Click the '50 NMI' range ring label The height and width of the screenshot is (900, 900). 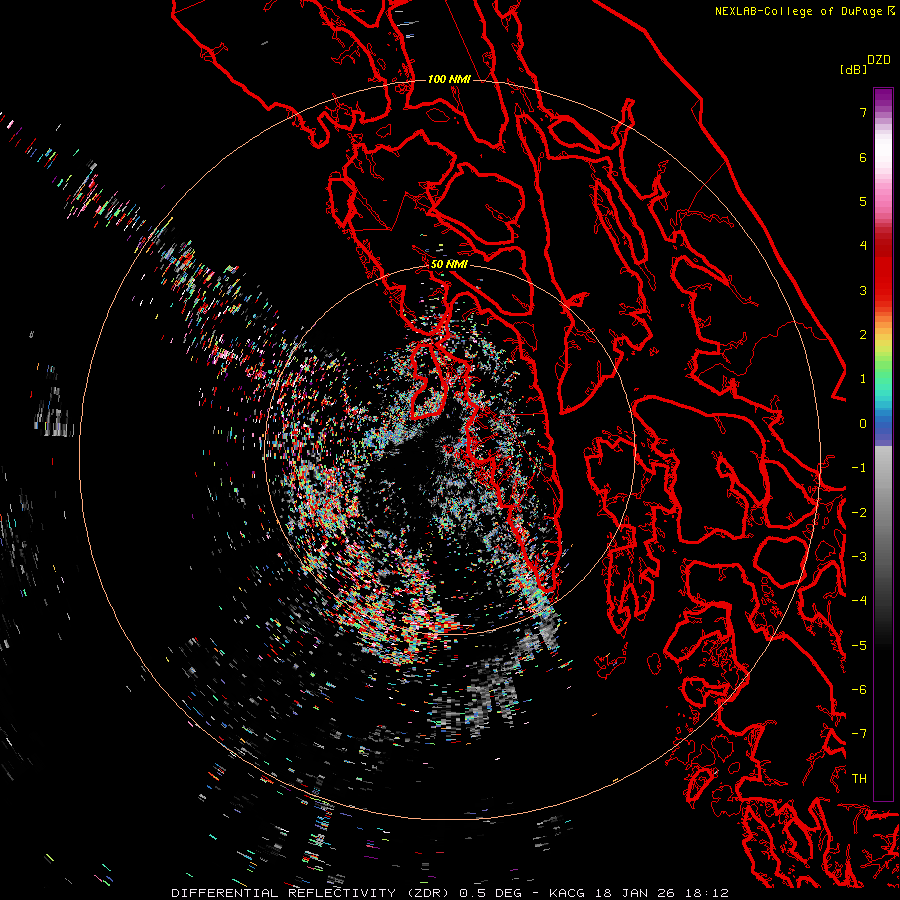[x=449, y=264]
